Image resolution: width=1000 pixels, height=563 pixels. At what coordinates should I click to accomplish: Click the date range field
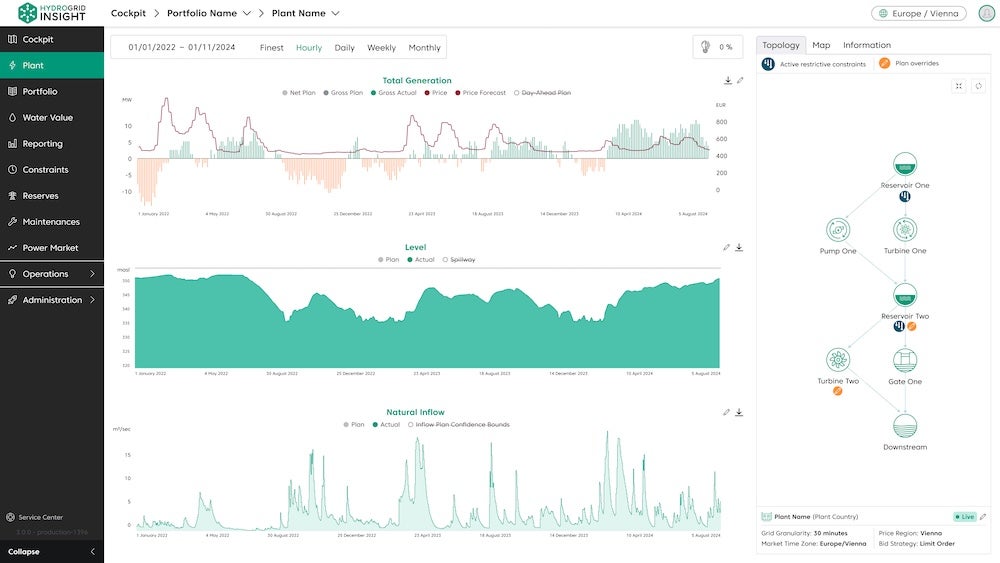[182, 47]
